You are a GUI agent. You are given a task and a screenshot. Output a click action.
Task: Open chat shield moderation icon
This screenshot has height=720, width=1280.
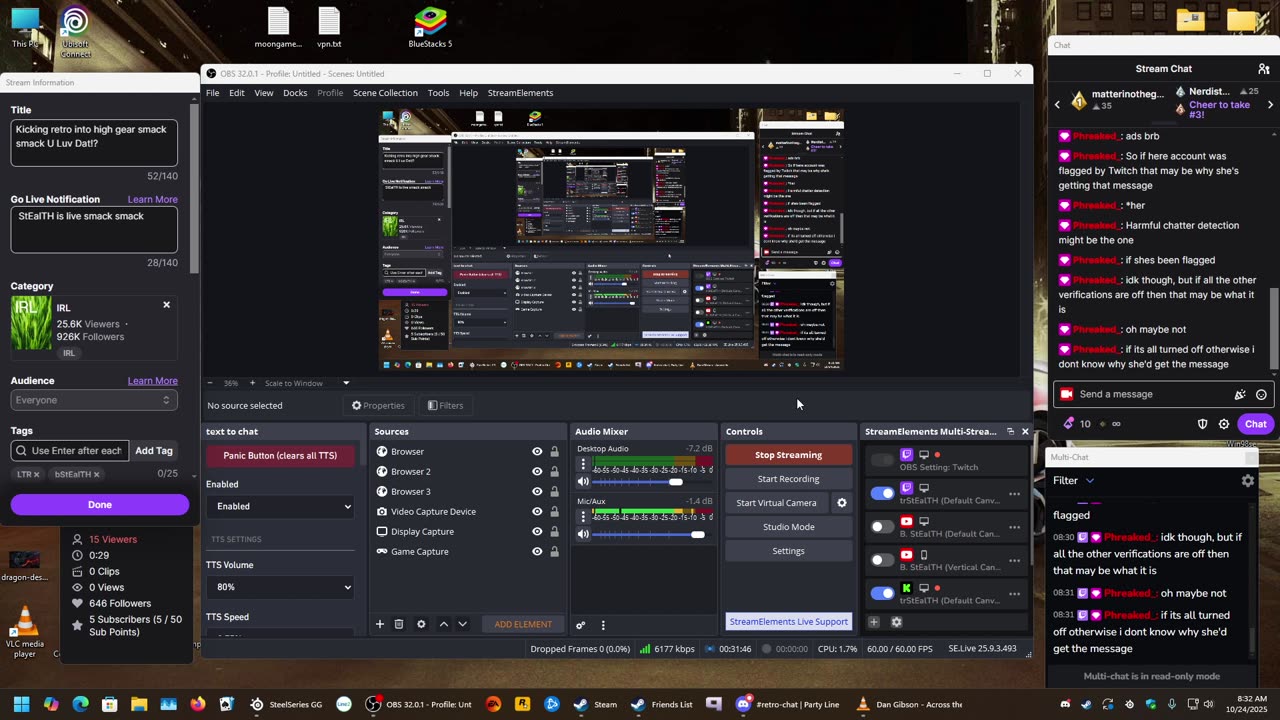coord(1203,424)
